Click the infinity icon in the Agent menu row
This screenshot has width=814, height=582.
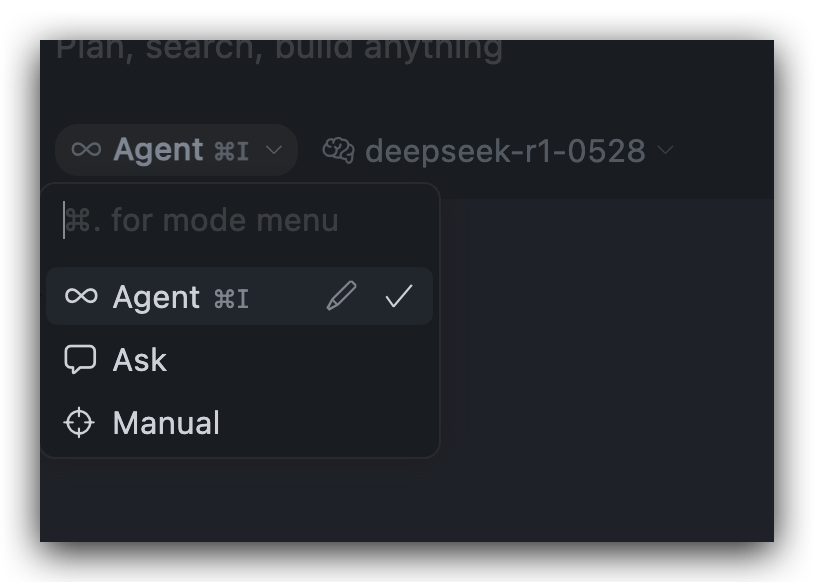click(81, 296)
